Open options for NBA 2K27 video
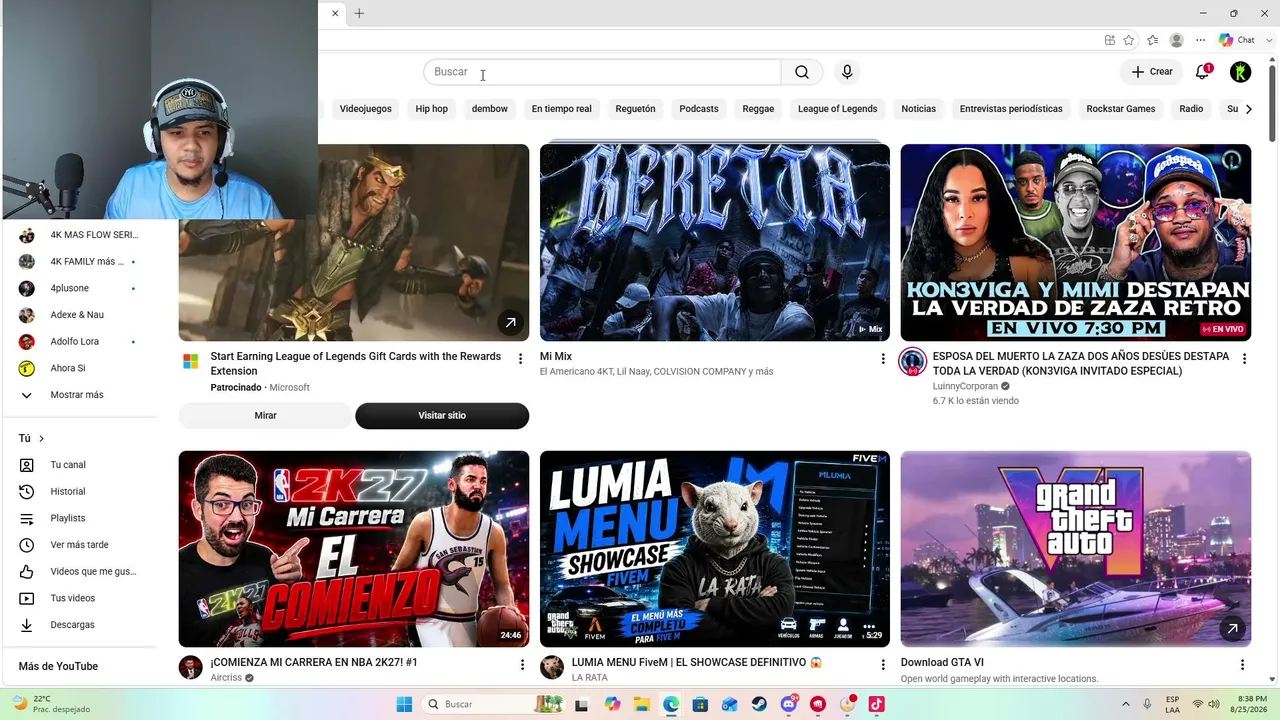 522,665
